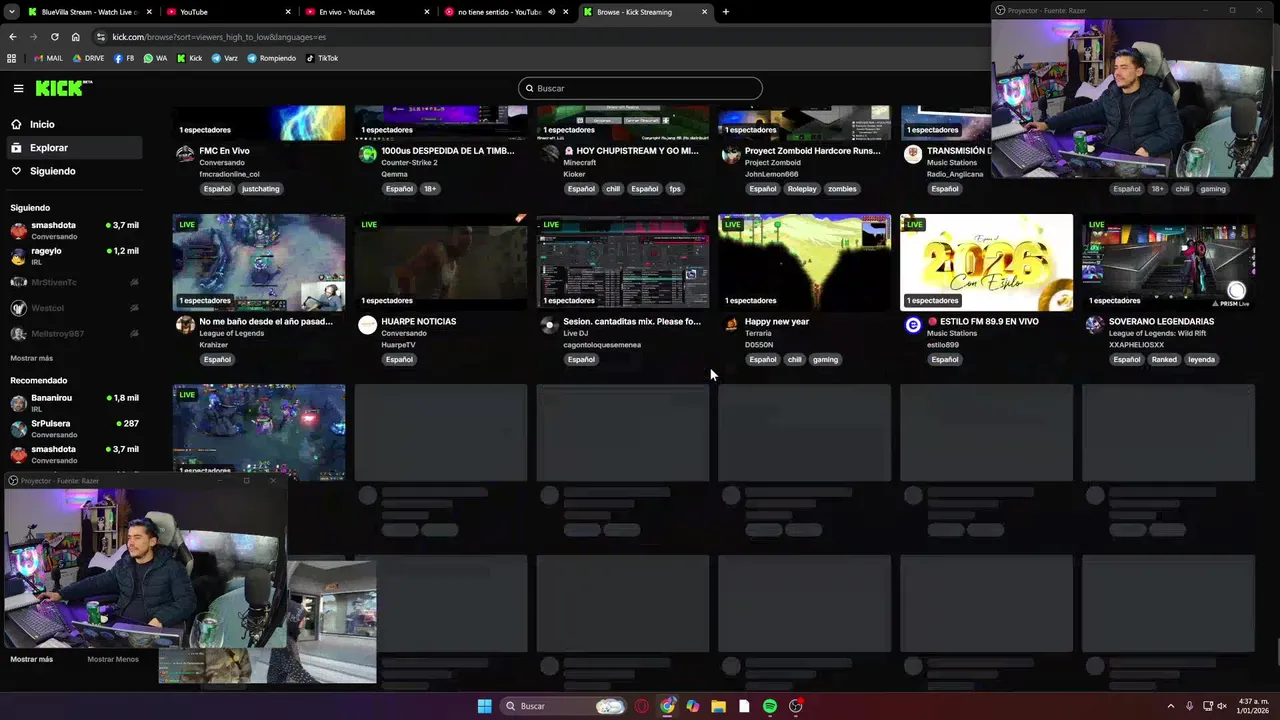The image size is (1280, 720).
Task: Open the Happy new year Terraria thumbnail
Action: [x=804, y=262]
